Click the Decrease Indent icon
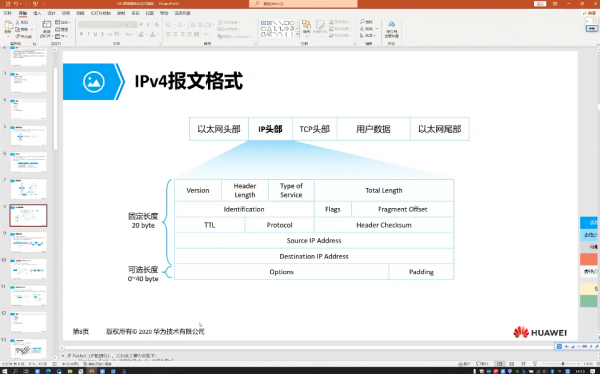 (x=192, y=24)
